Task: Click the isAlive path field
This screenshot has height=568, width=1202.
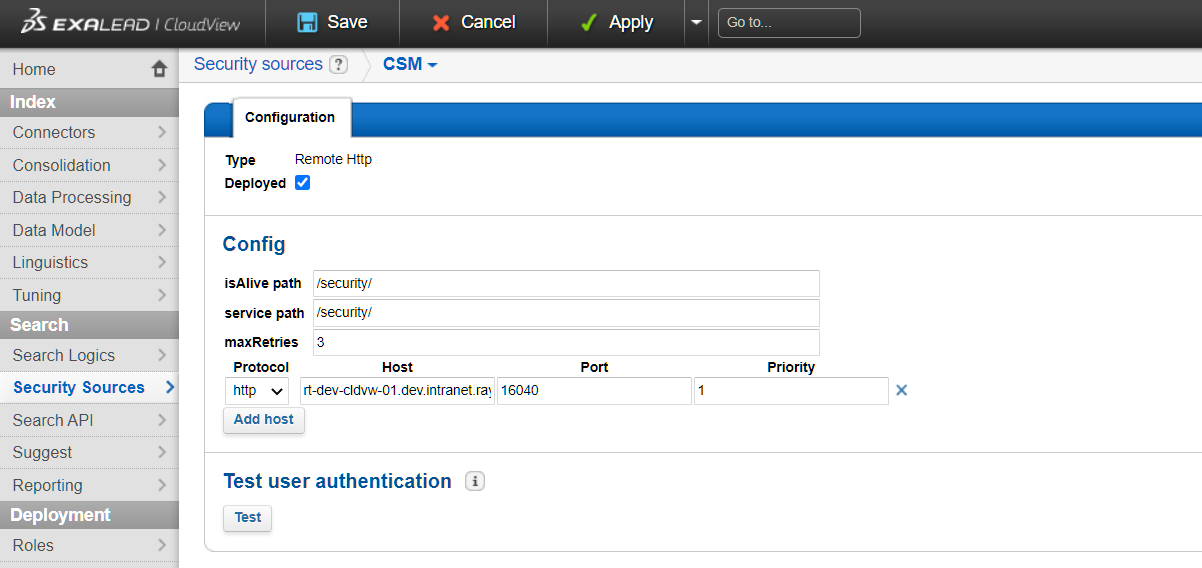Action: [566, 284]
